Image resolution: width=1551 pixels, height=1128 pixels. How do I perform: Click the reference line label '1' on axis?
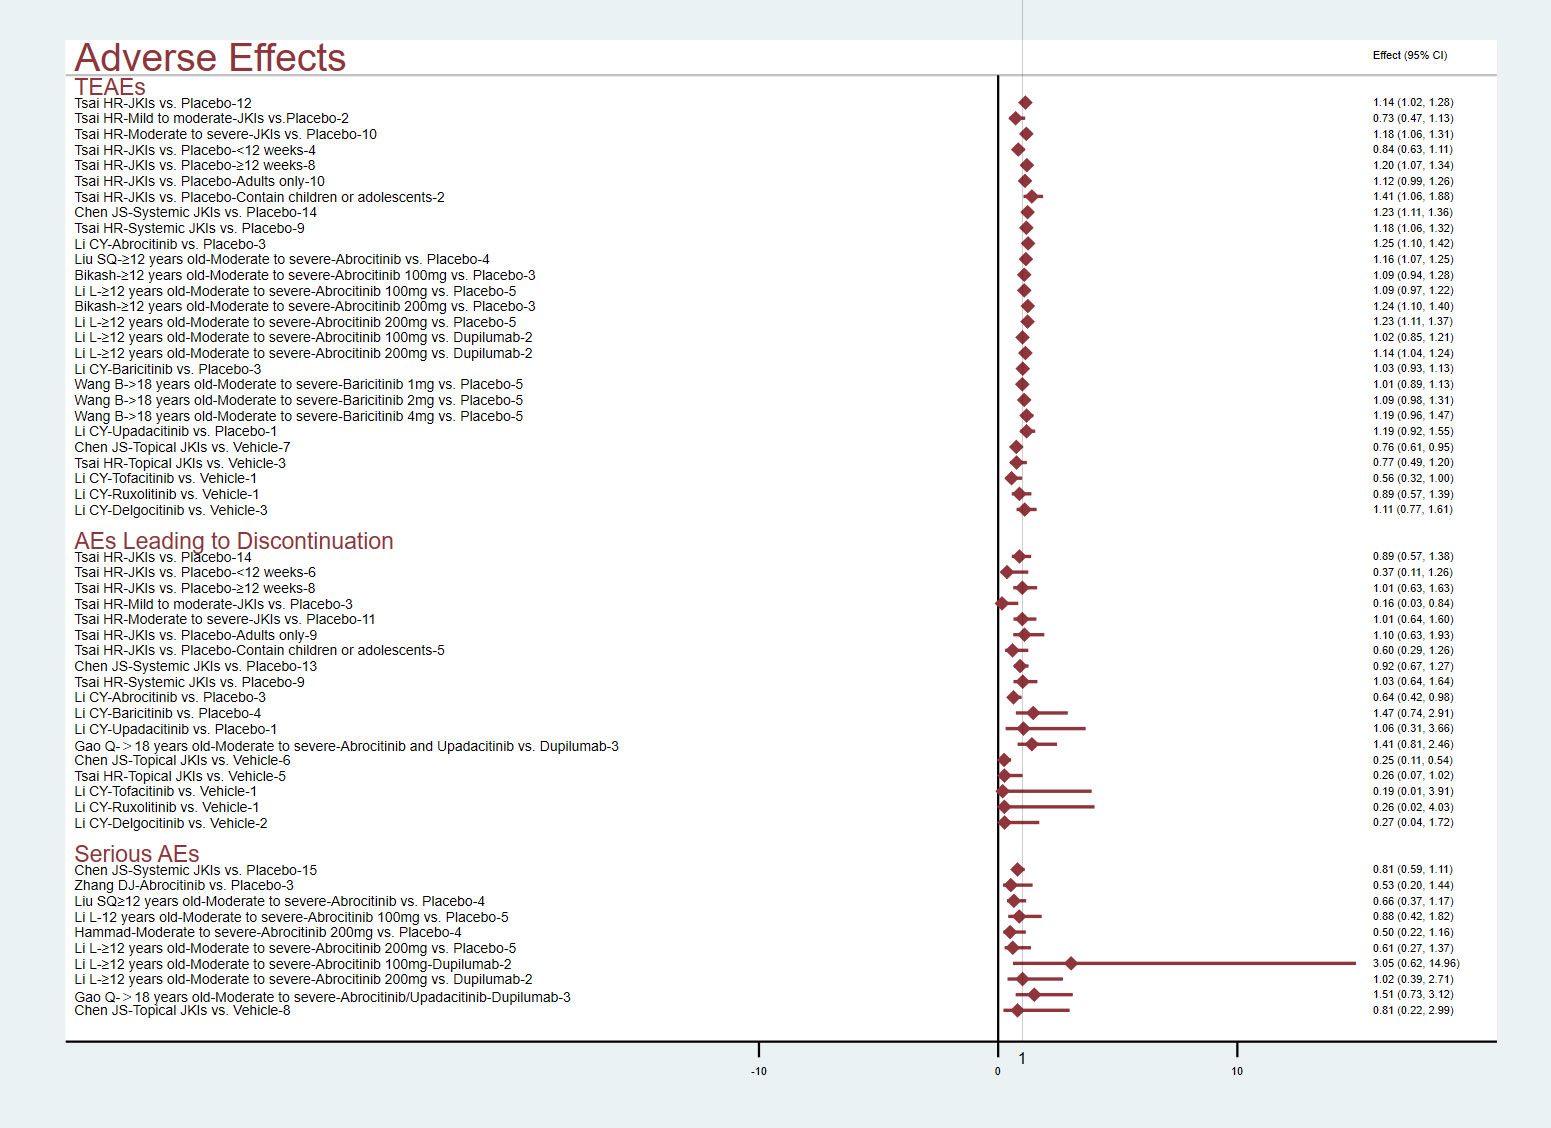(1022, 1058)
